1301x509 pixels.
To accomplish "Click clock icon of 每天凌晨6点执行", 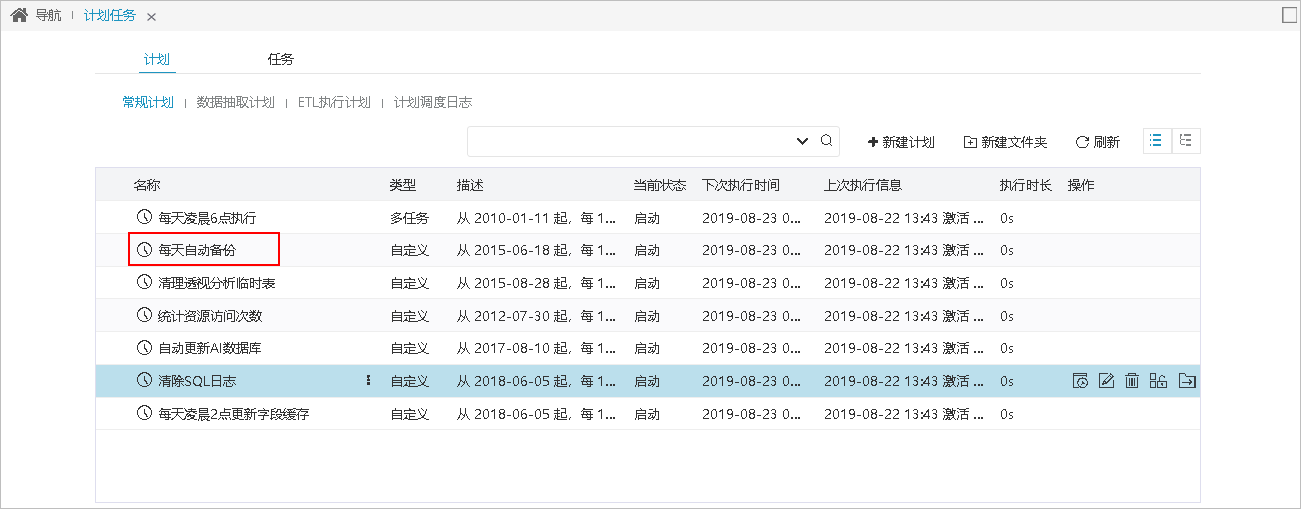I will [143, 217].
